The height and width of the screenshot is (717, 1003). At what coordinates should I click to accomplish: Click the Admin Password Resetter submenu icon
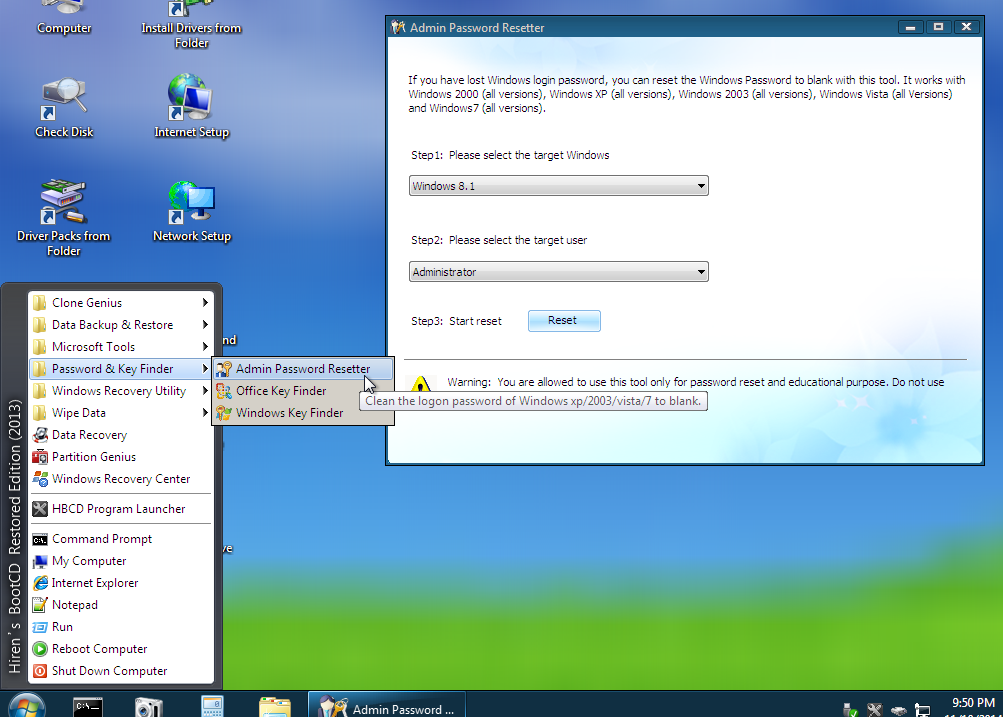(223, 369)
